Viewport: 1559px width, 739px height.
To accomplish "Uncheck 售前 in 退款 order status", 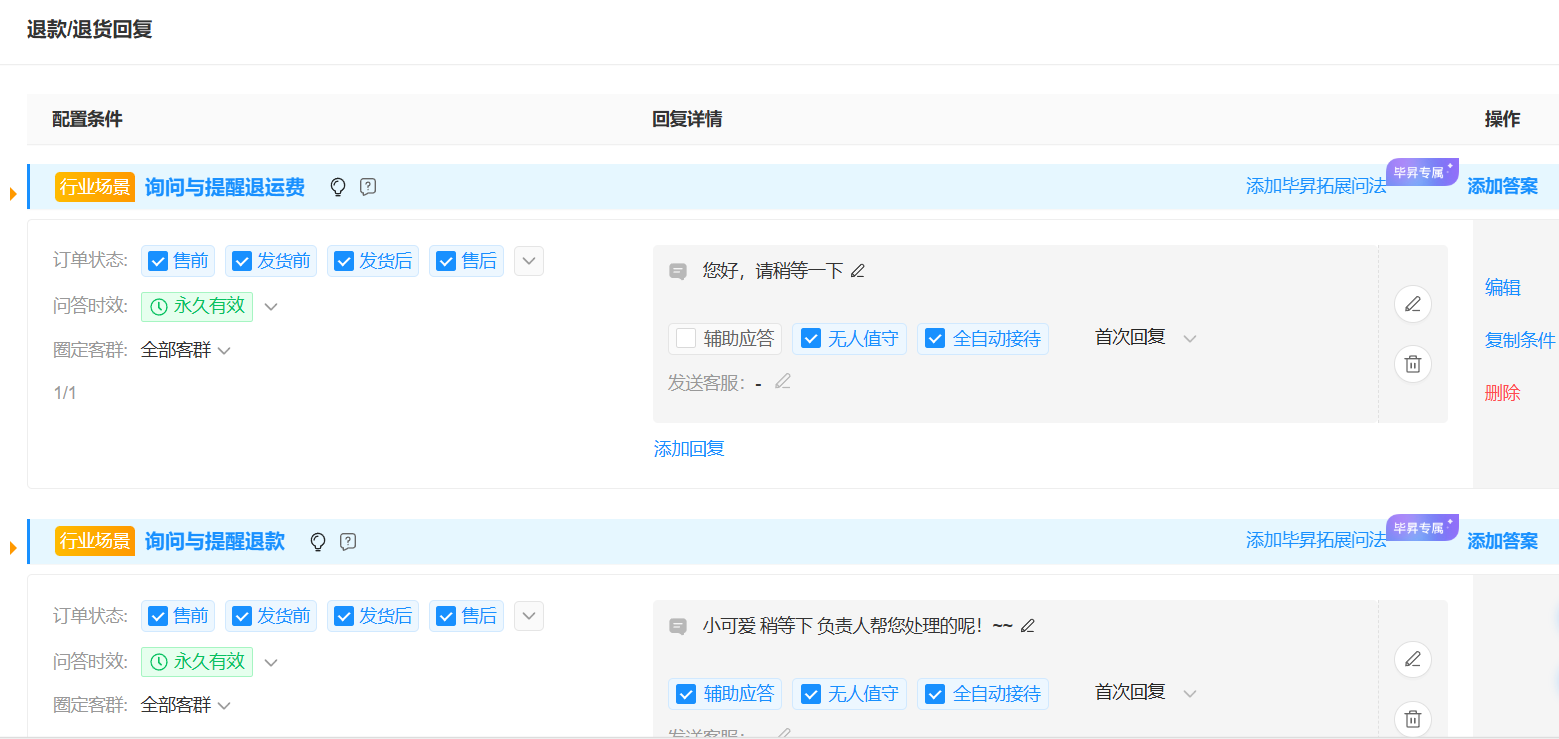I will click(157, 616).
